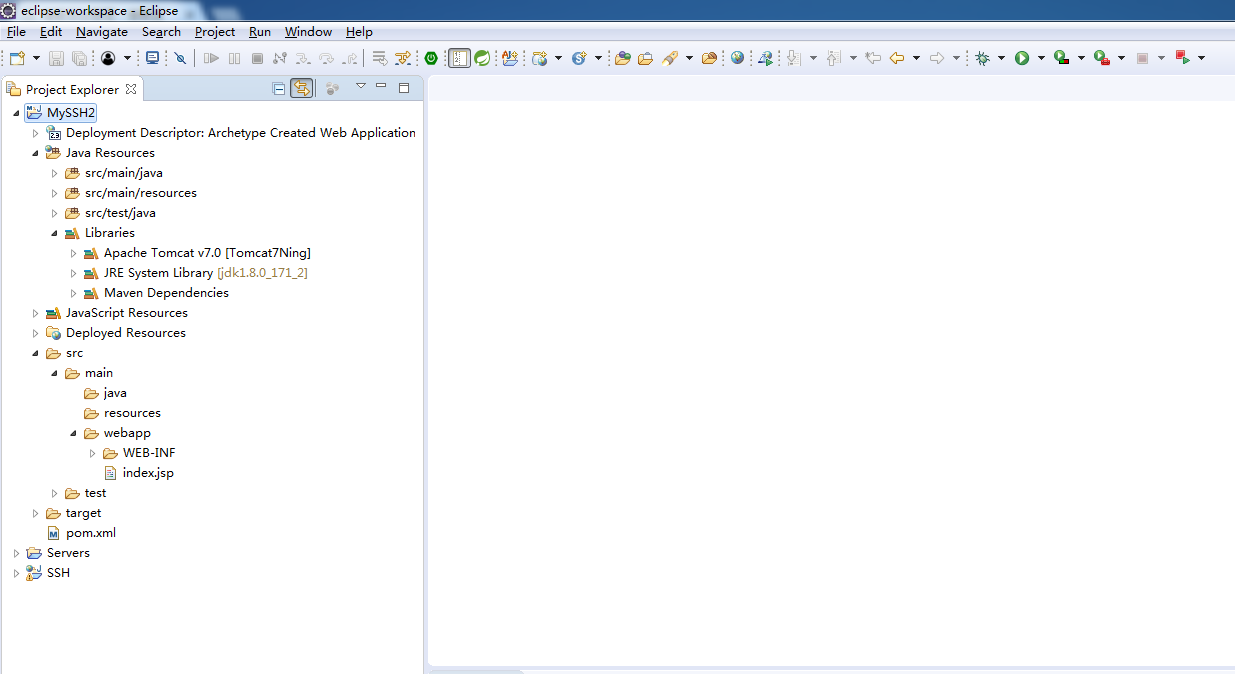
Task: Click the Open Web Browser globe icon
Action: click(x=737, y=58)
